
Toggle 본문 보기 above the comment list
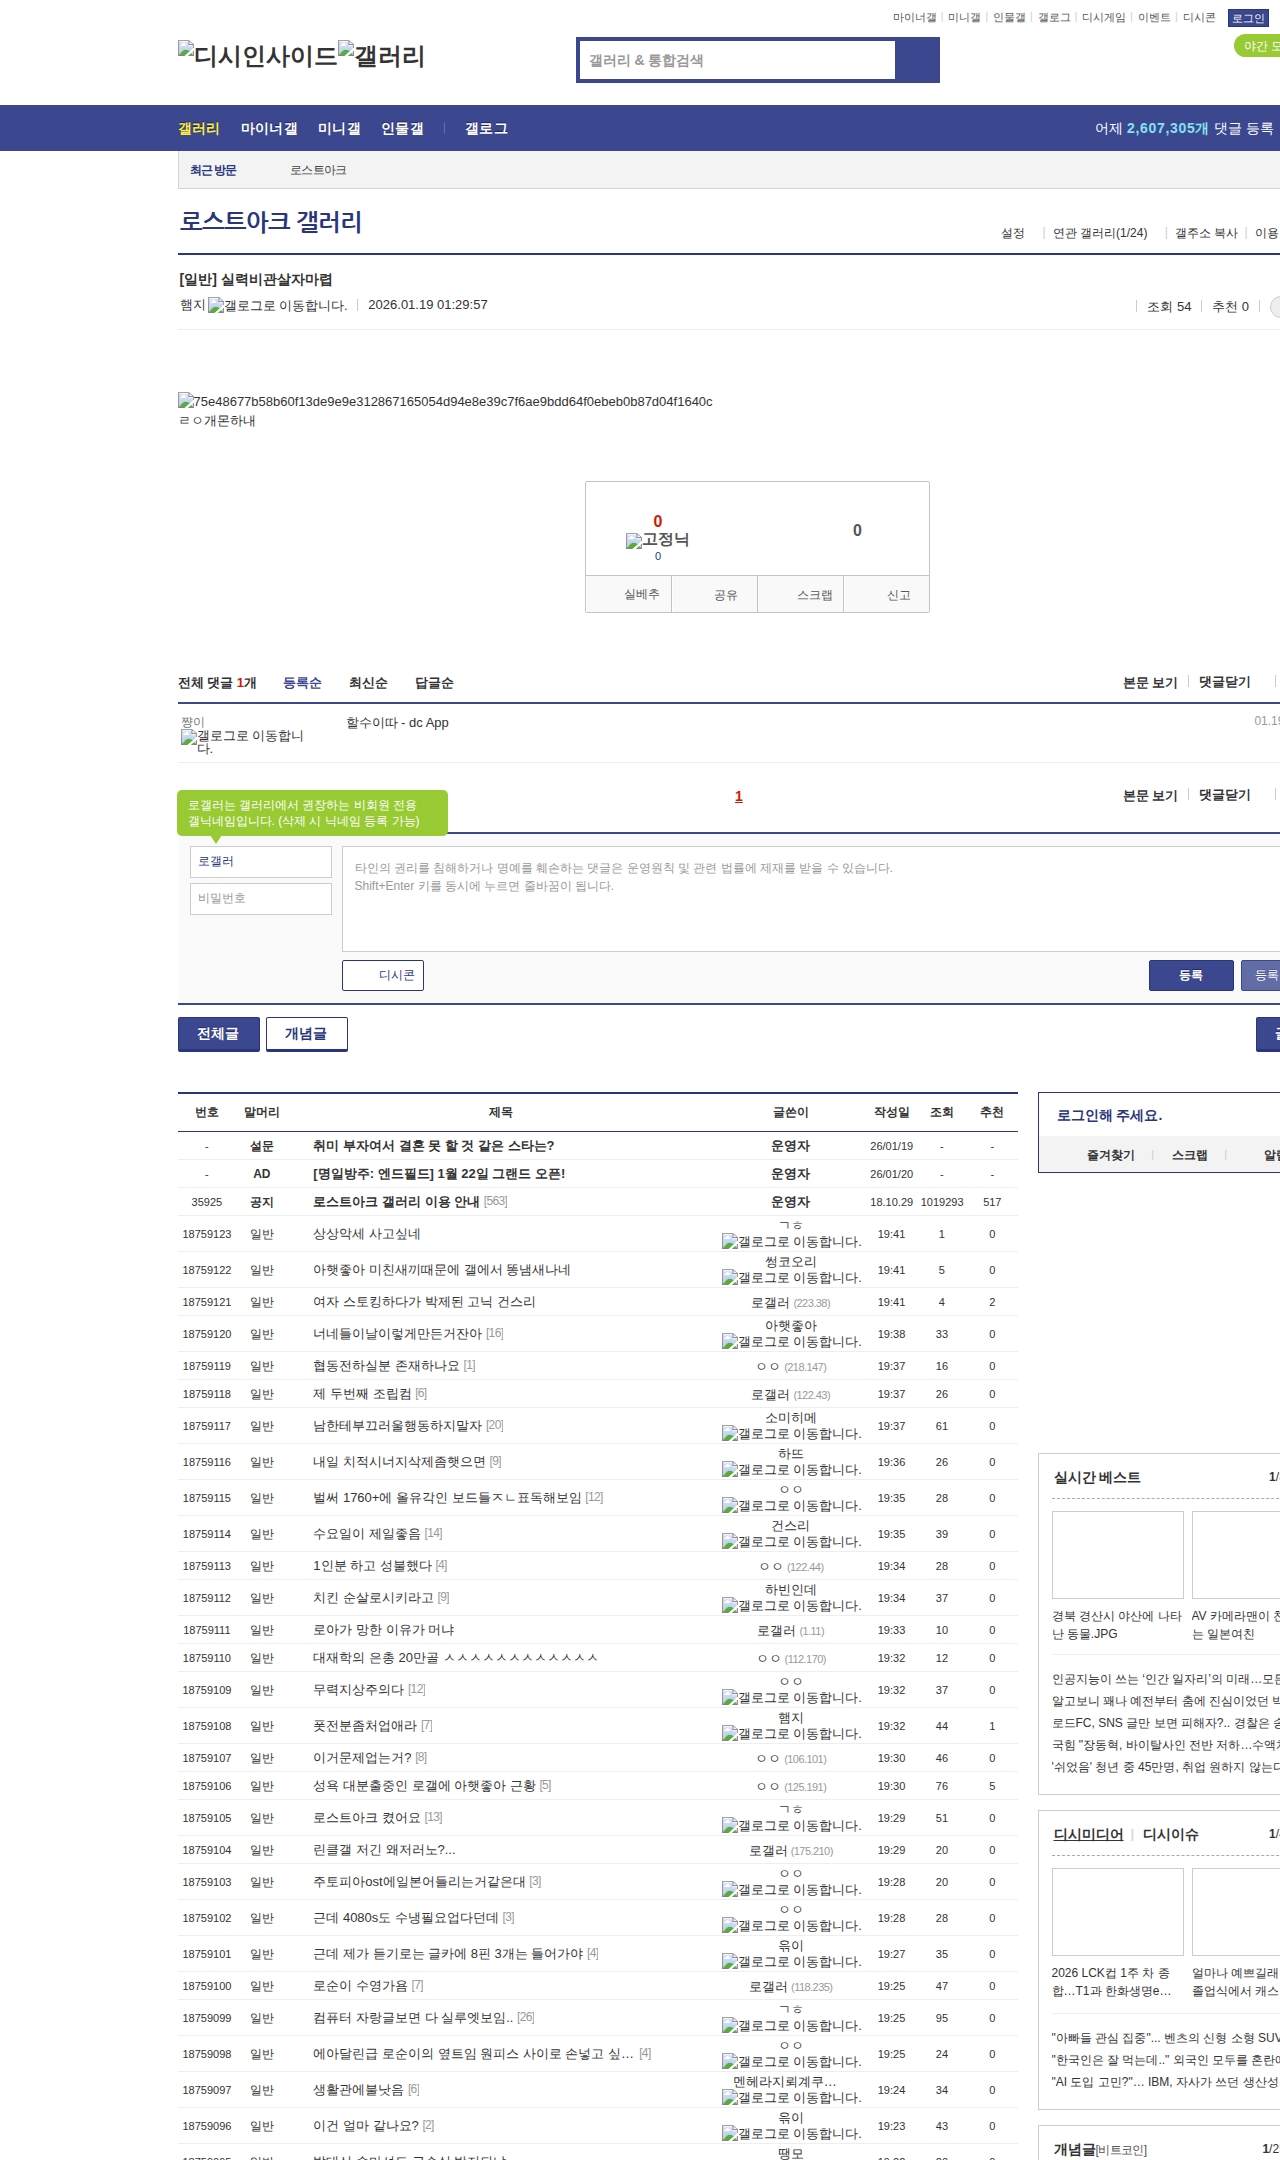coord(1149,682)
